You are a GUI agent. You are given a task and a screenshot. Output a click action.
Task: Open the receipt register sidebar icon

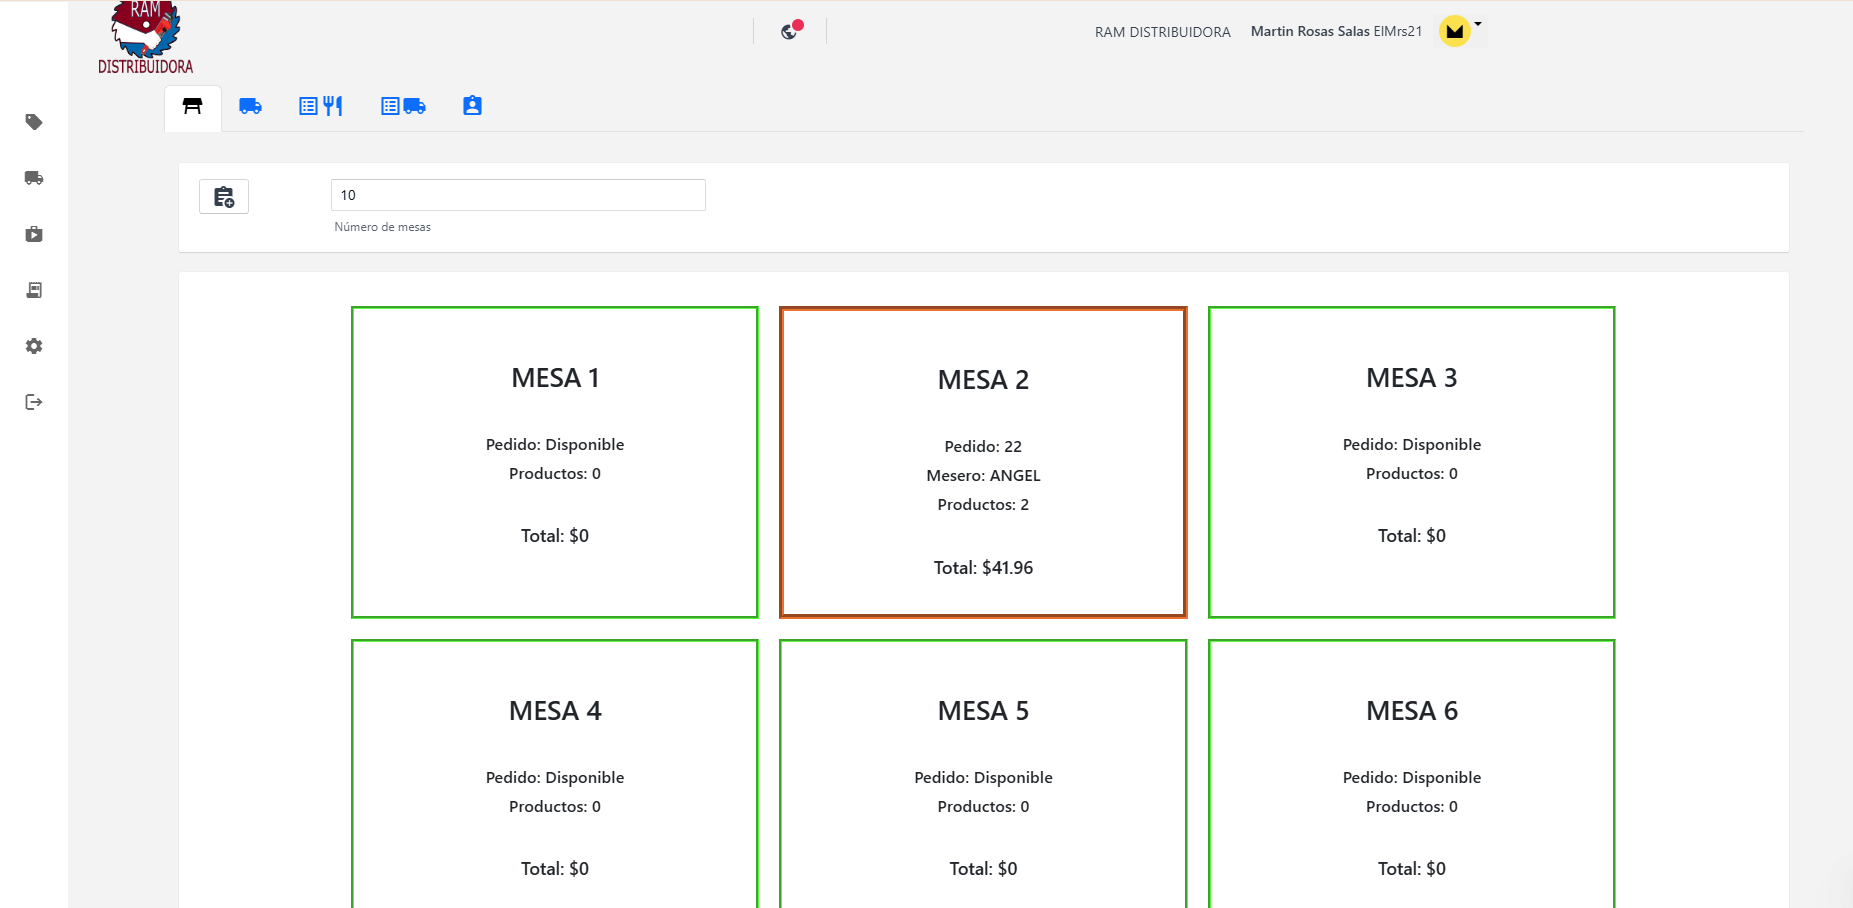point(34,290)
